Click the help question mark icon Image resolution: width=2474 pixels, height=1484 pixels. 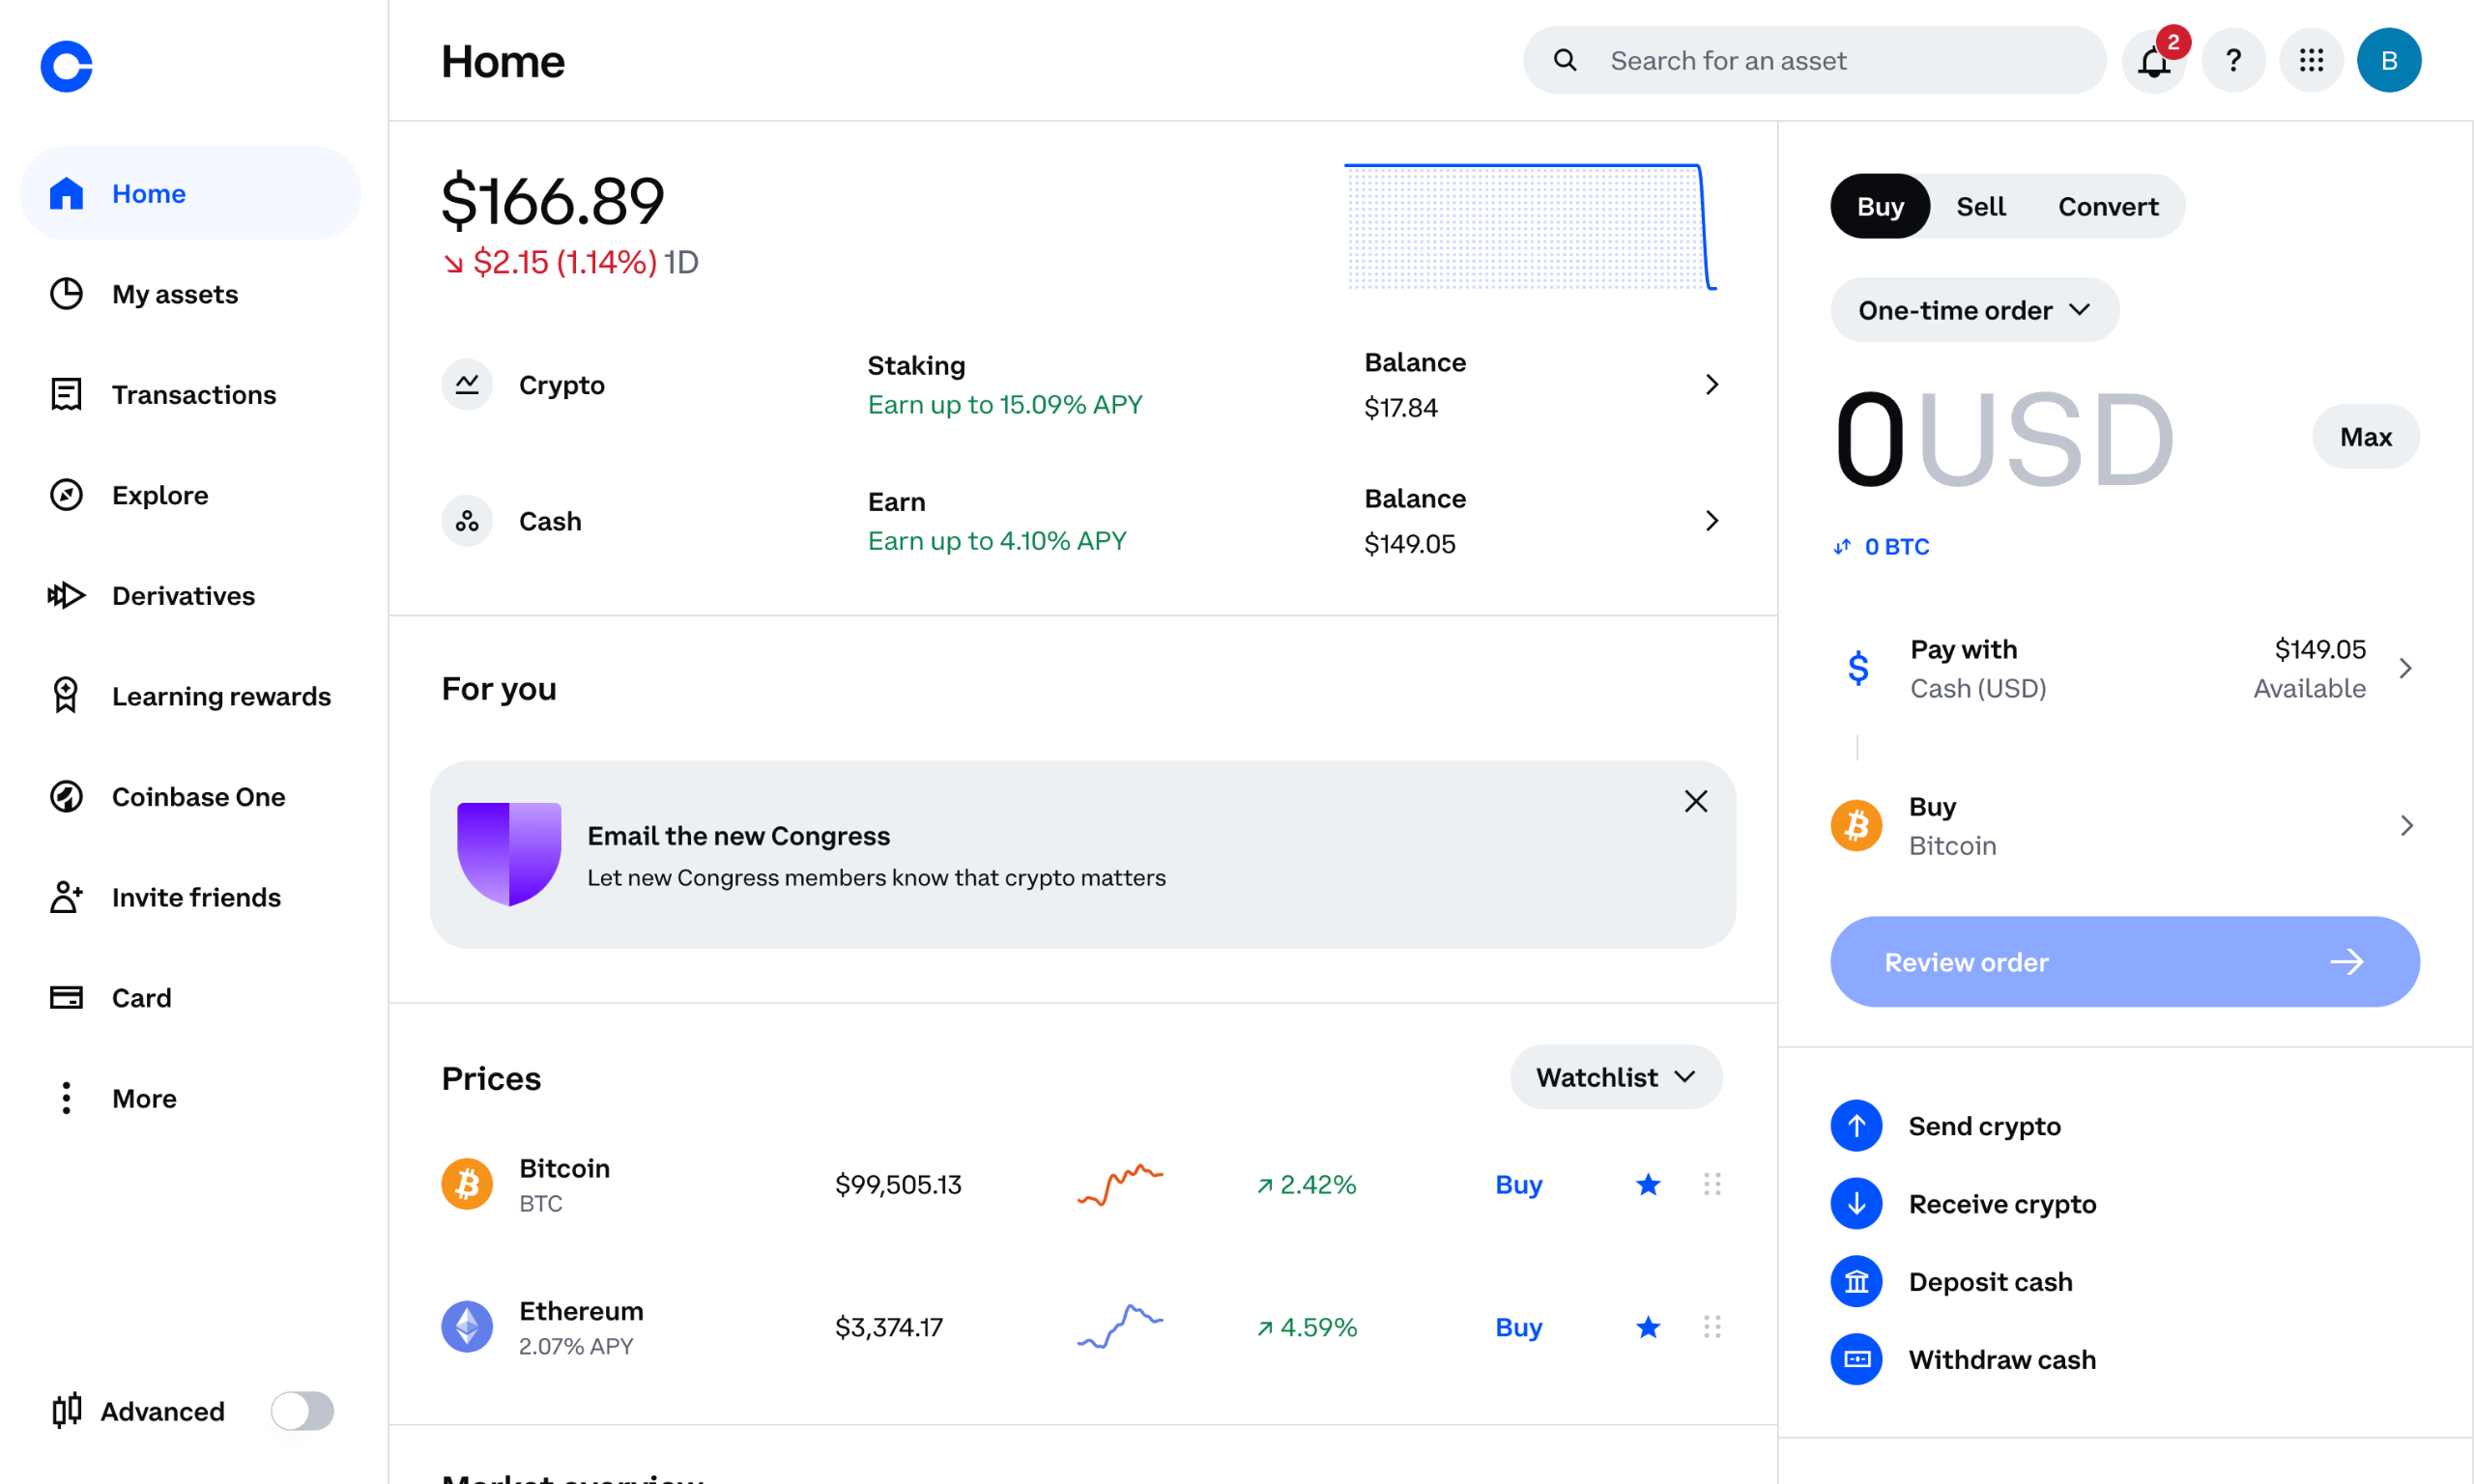[2232, 61]
